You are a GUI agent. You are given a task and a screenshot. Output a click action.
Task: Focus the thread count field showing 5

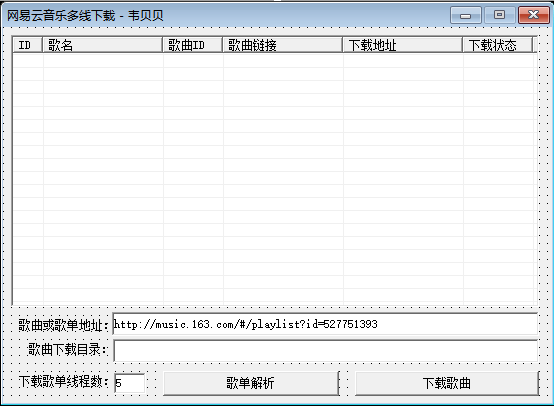tap(129, 383)
